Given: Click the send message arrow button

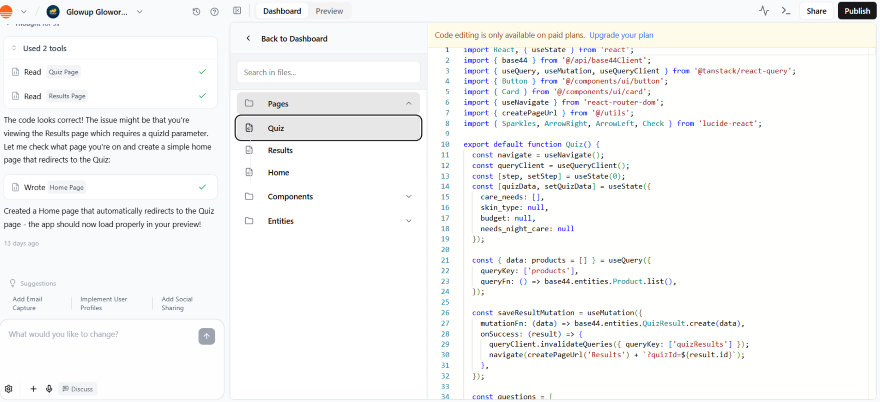Looking at the screenshot, I should (207, 336).
